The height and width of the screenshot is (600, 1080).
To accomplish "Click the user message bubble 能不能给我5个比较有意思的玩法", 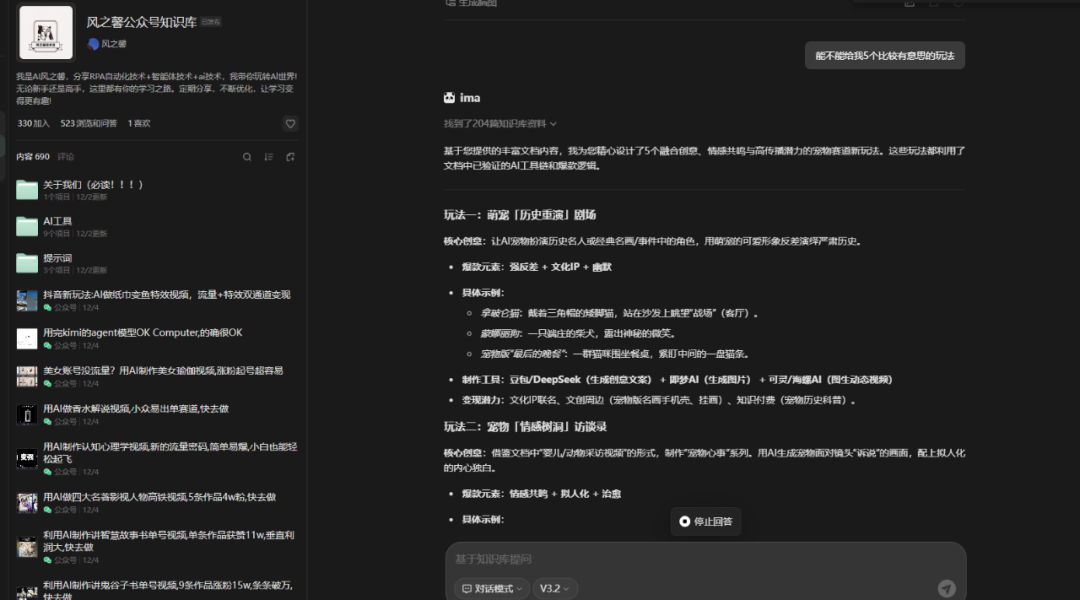I will (885, 56).
